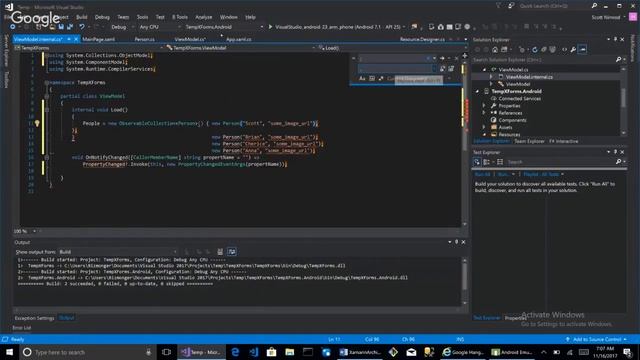This screenshot has width=640, height=360.
Task: Open the Any CPU platform dropdown
Action: coord(159,27)
